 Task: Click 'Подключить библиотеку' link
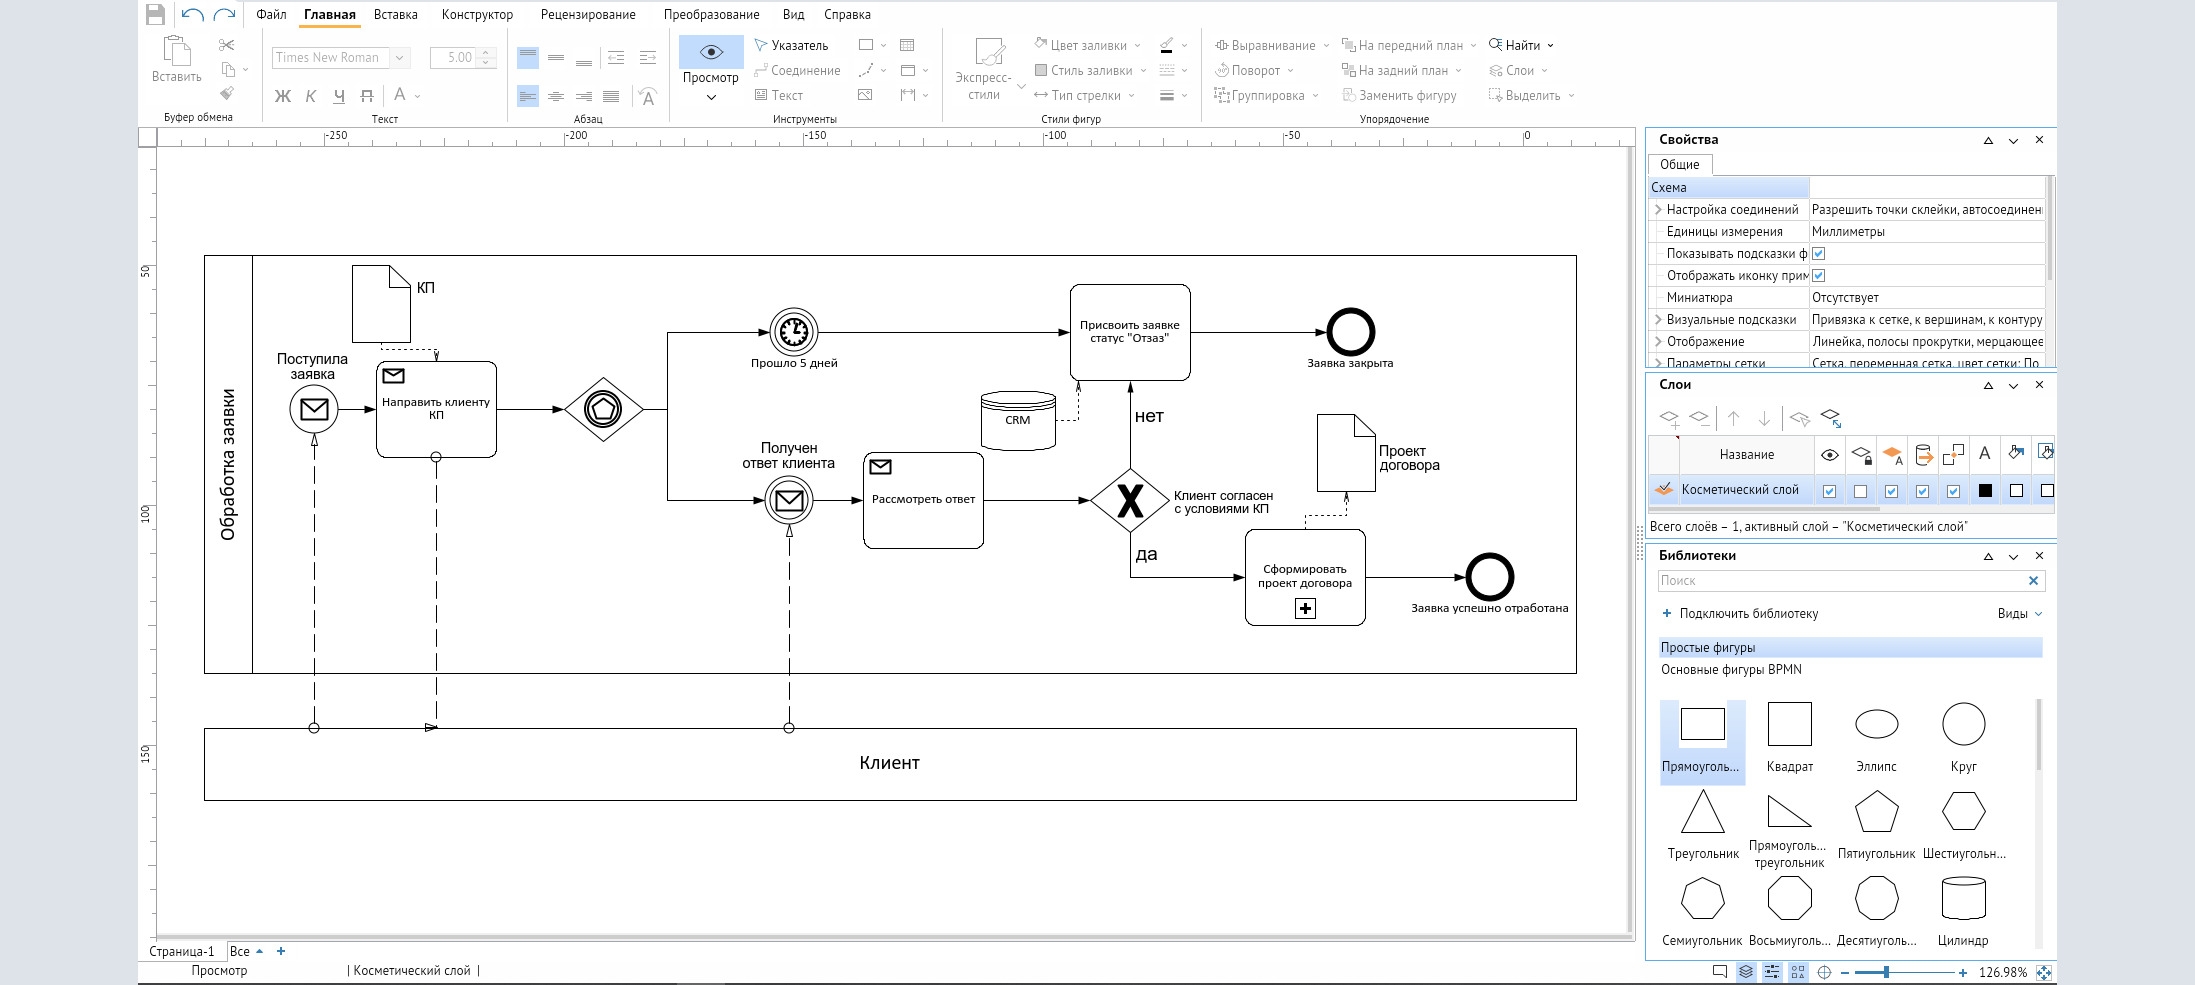1739,614
